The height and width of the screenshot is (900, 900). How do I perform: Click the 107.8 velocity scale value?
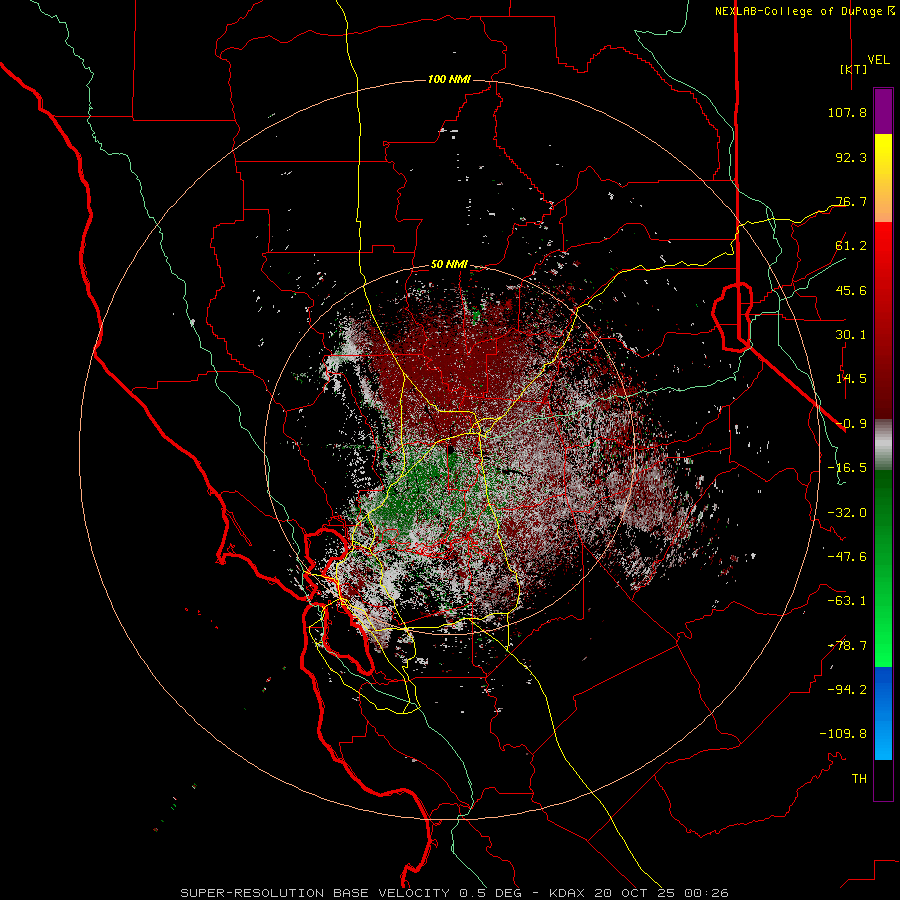coord(847,112)
